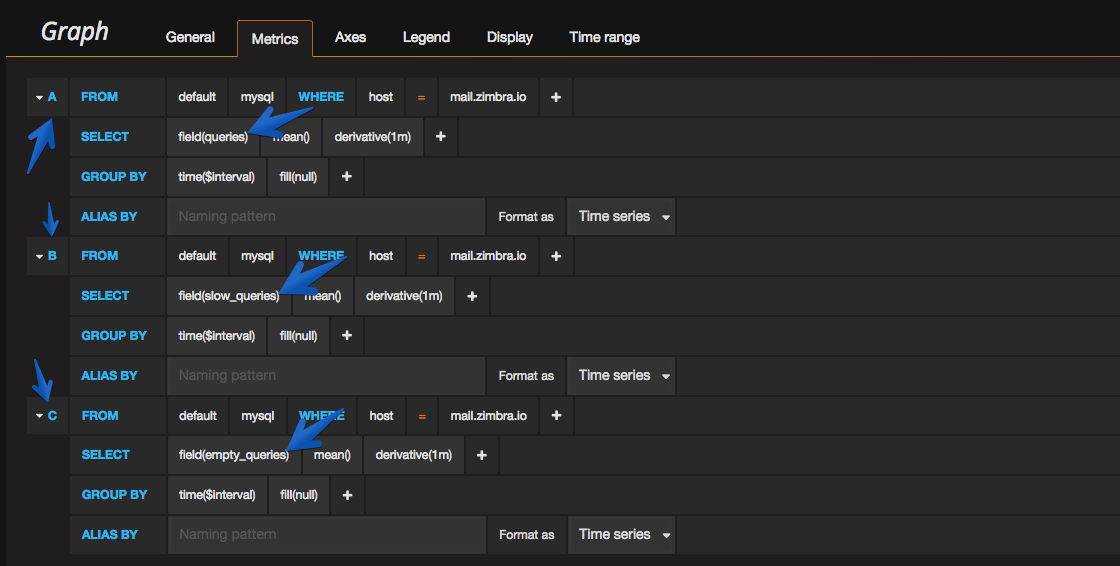
Task: Add a WHERE condition in query C
Action: click(x=556, y=415)
